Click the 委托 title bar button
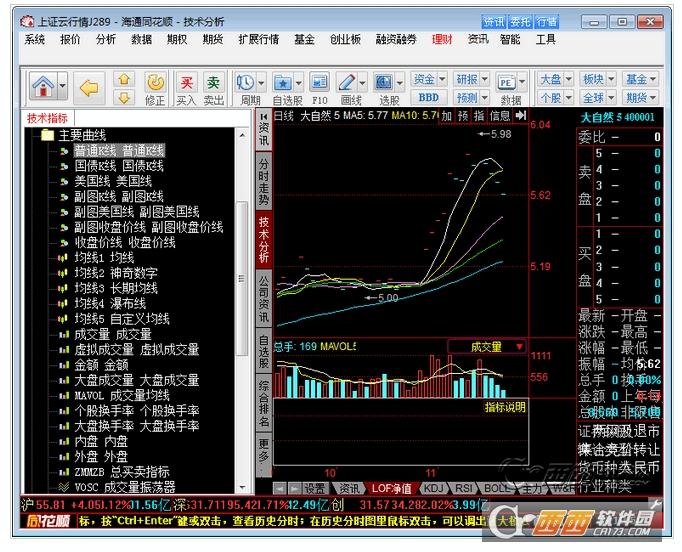 (x=520, y=22)
